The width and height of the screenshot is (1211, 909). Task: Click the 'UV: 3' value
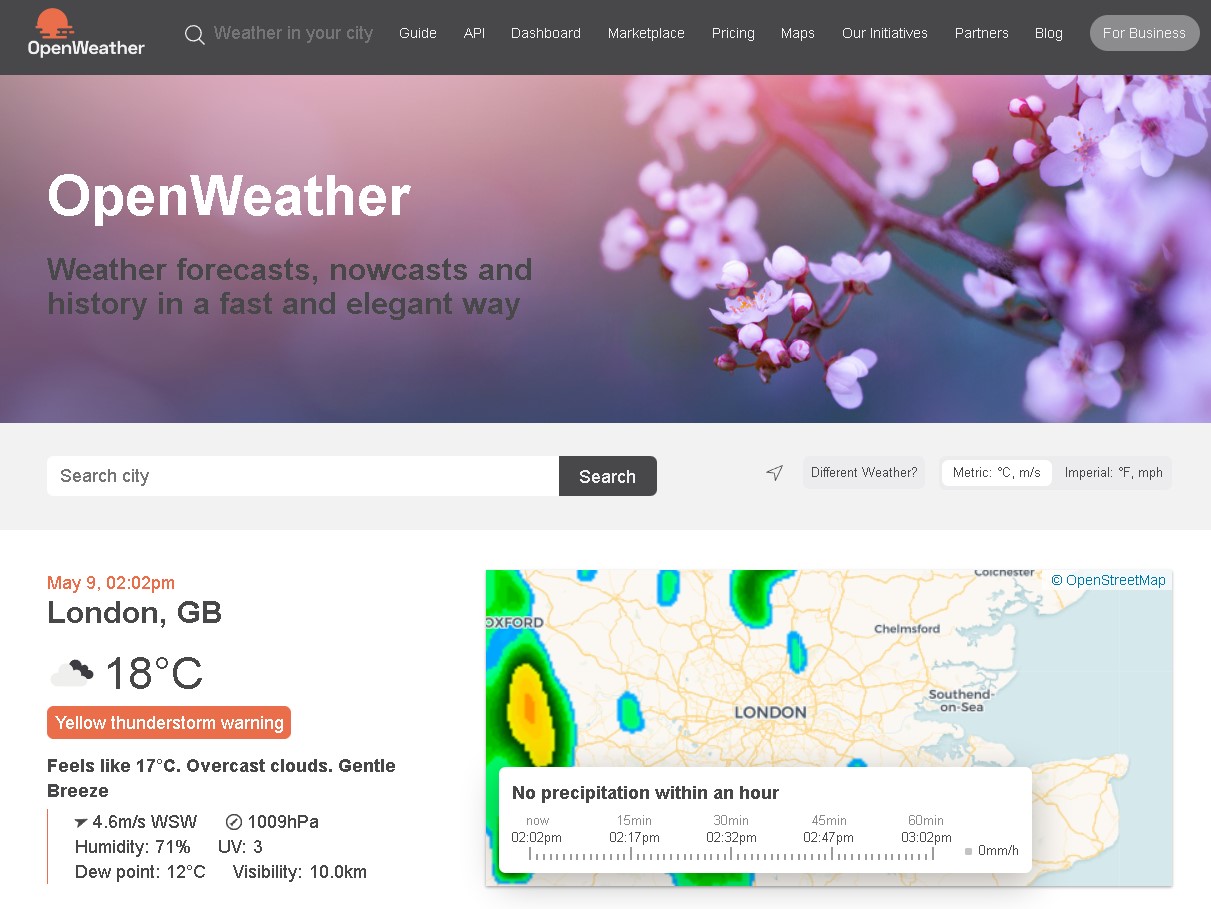pos(240,847)
